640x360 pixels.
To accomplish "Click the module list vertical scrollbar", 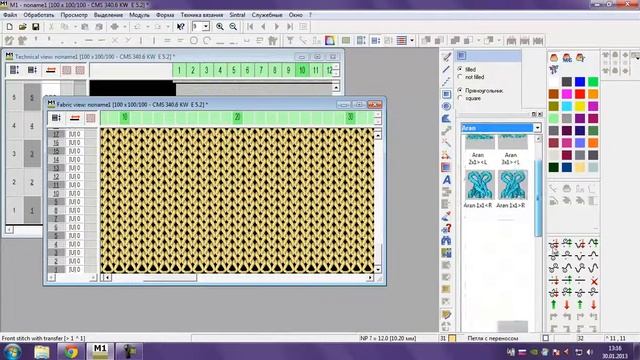I will coord(538,198).
